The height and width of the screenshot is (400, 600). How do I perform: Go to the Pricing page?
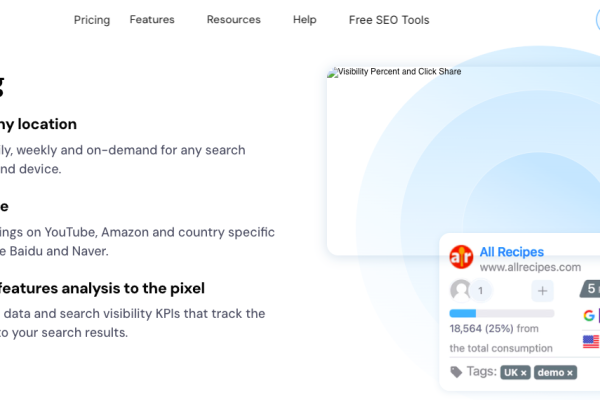tap(92, 20)
